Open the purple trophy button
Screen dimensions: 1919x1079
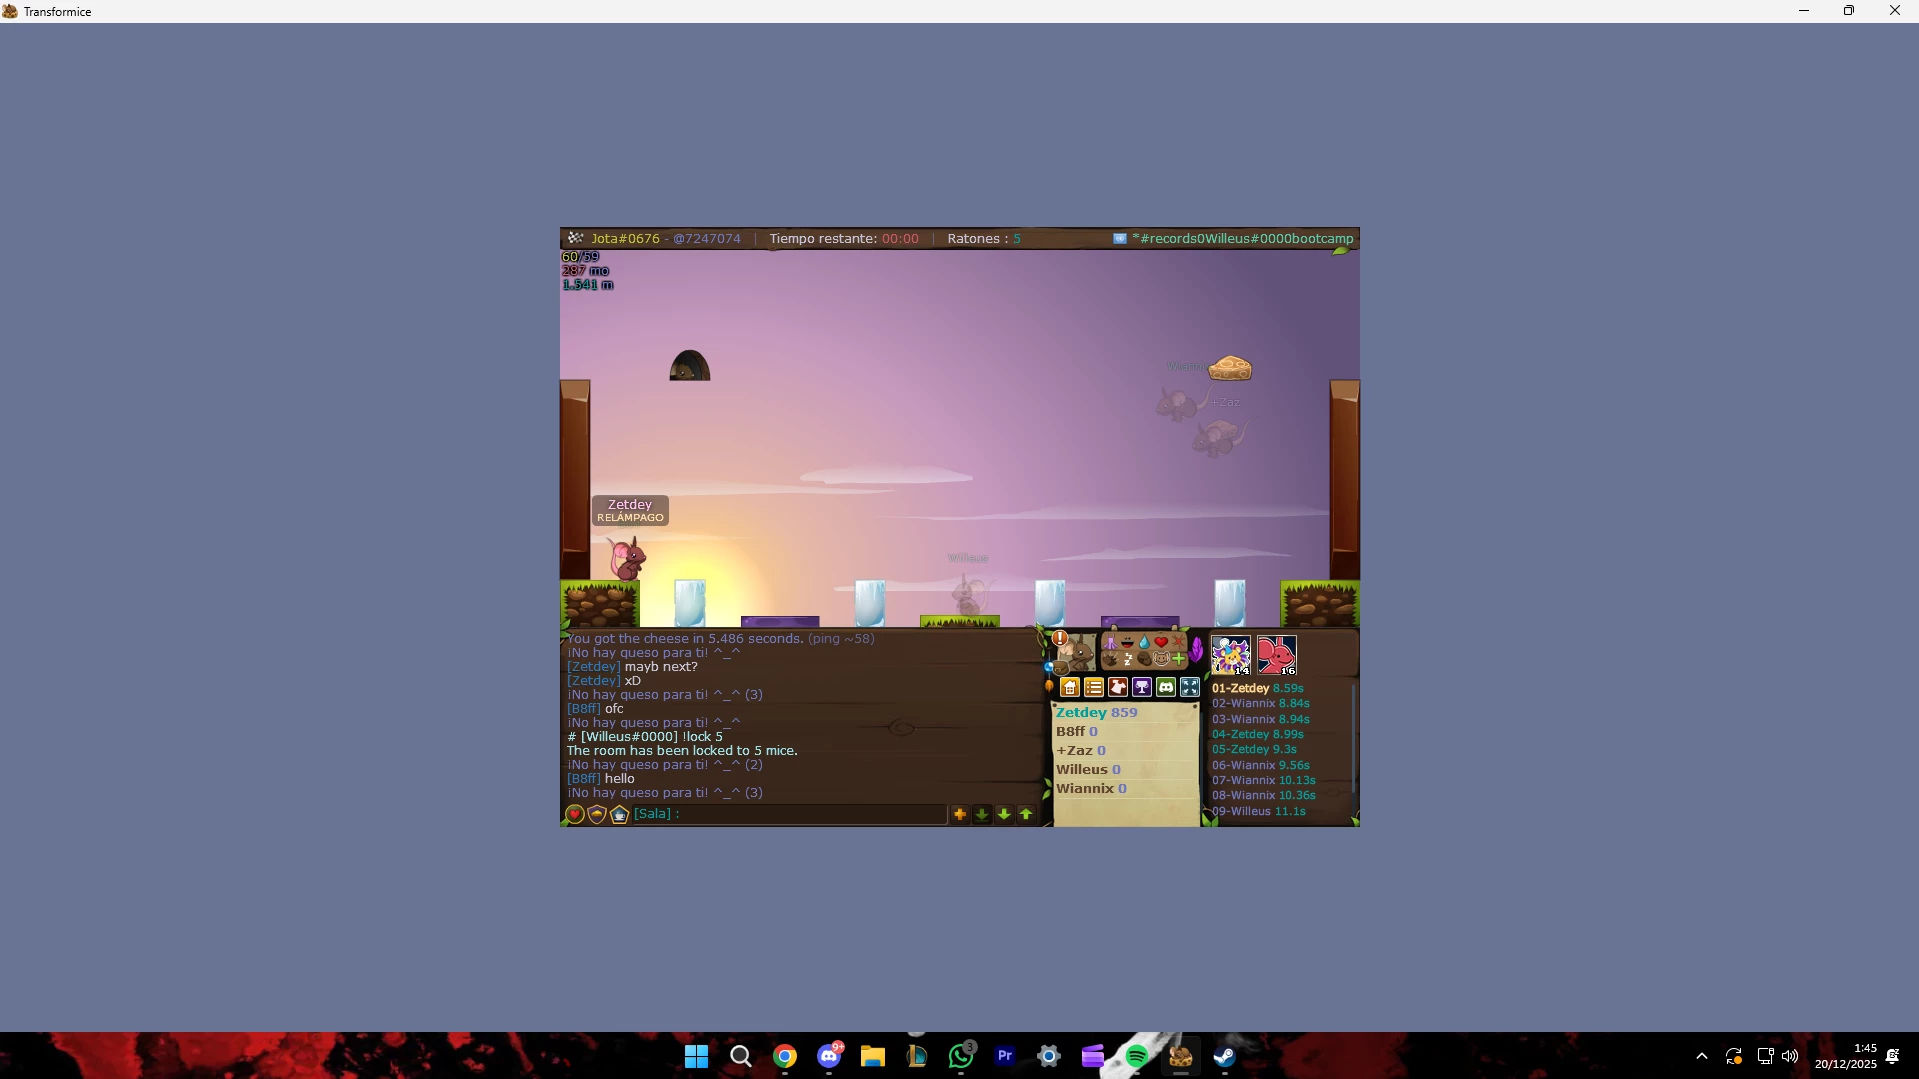click(1142, 687)
